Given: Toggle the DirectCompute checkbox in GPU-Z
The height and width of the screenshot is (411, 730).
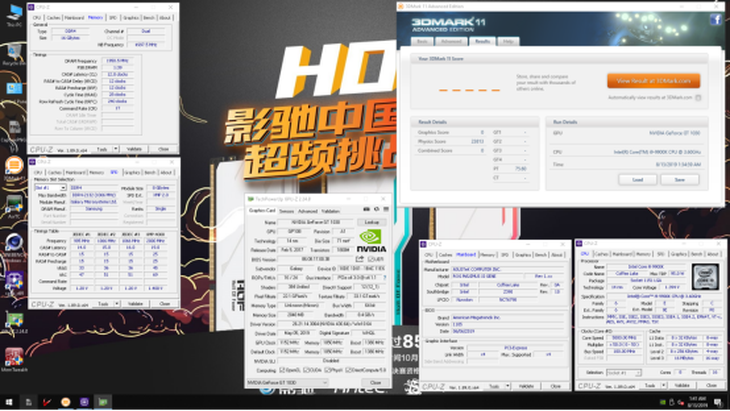Looking at the screenshot, I should [349, 371].
